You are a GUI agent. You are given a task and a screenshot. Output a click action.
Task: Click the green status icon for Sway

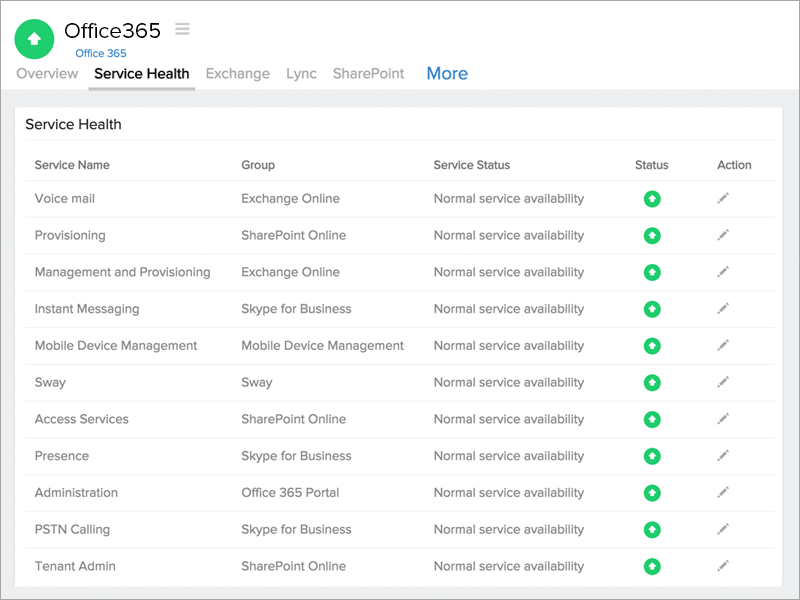pyautogui.click(x=652, y=383)
